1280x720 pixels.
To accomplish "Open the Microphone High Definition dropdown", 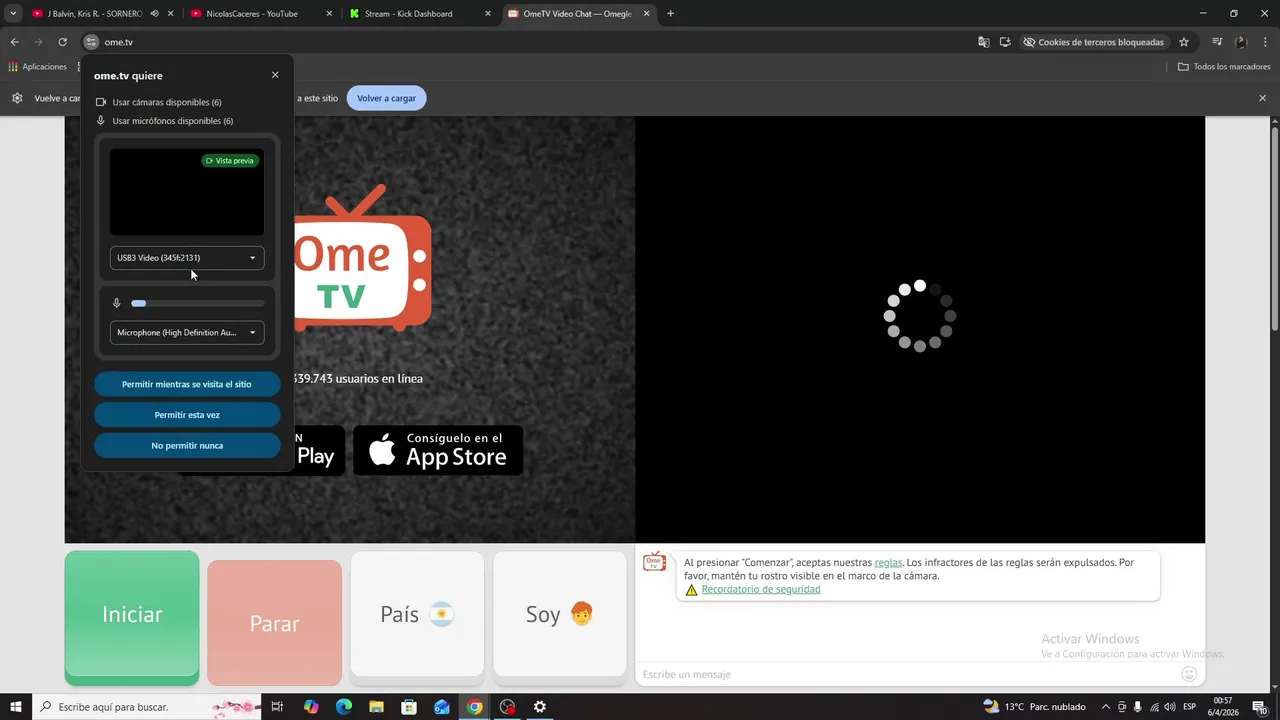I will [187, 333].
